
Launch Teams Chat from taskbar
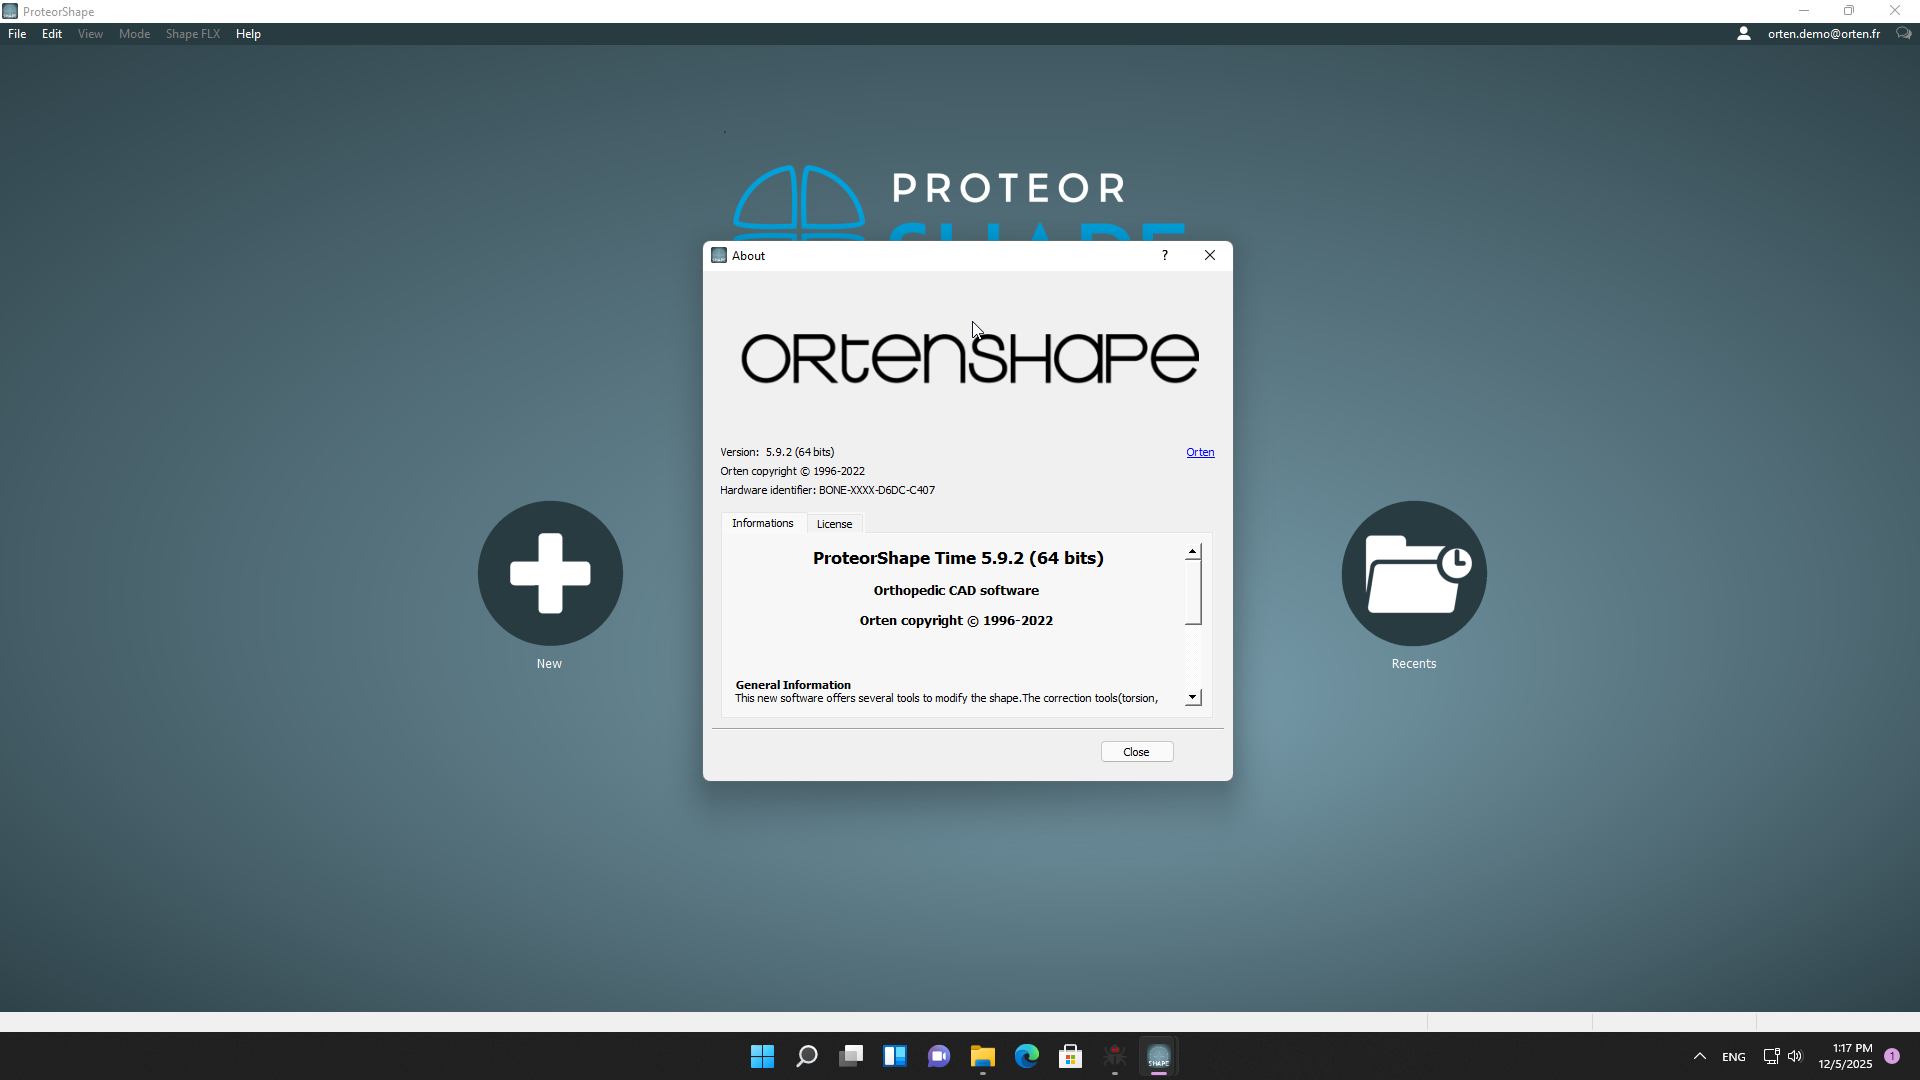[939, 1057]
